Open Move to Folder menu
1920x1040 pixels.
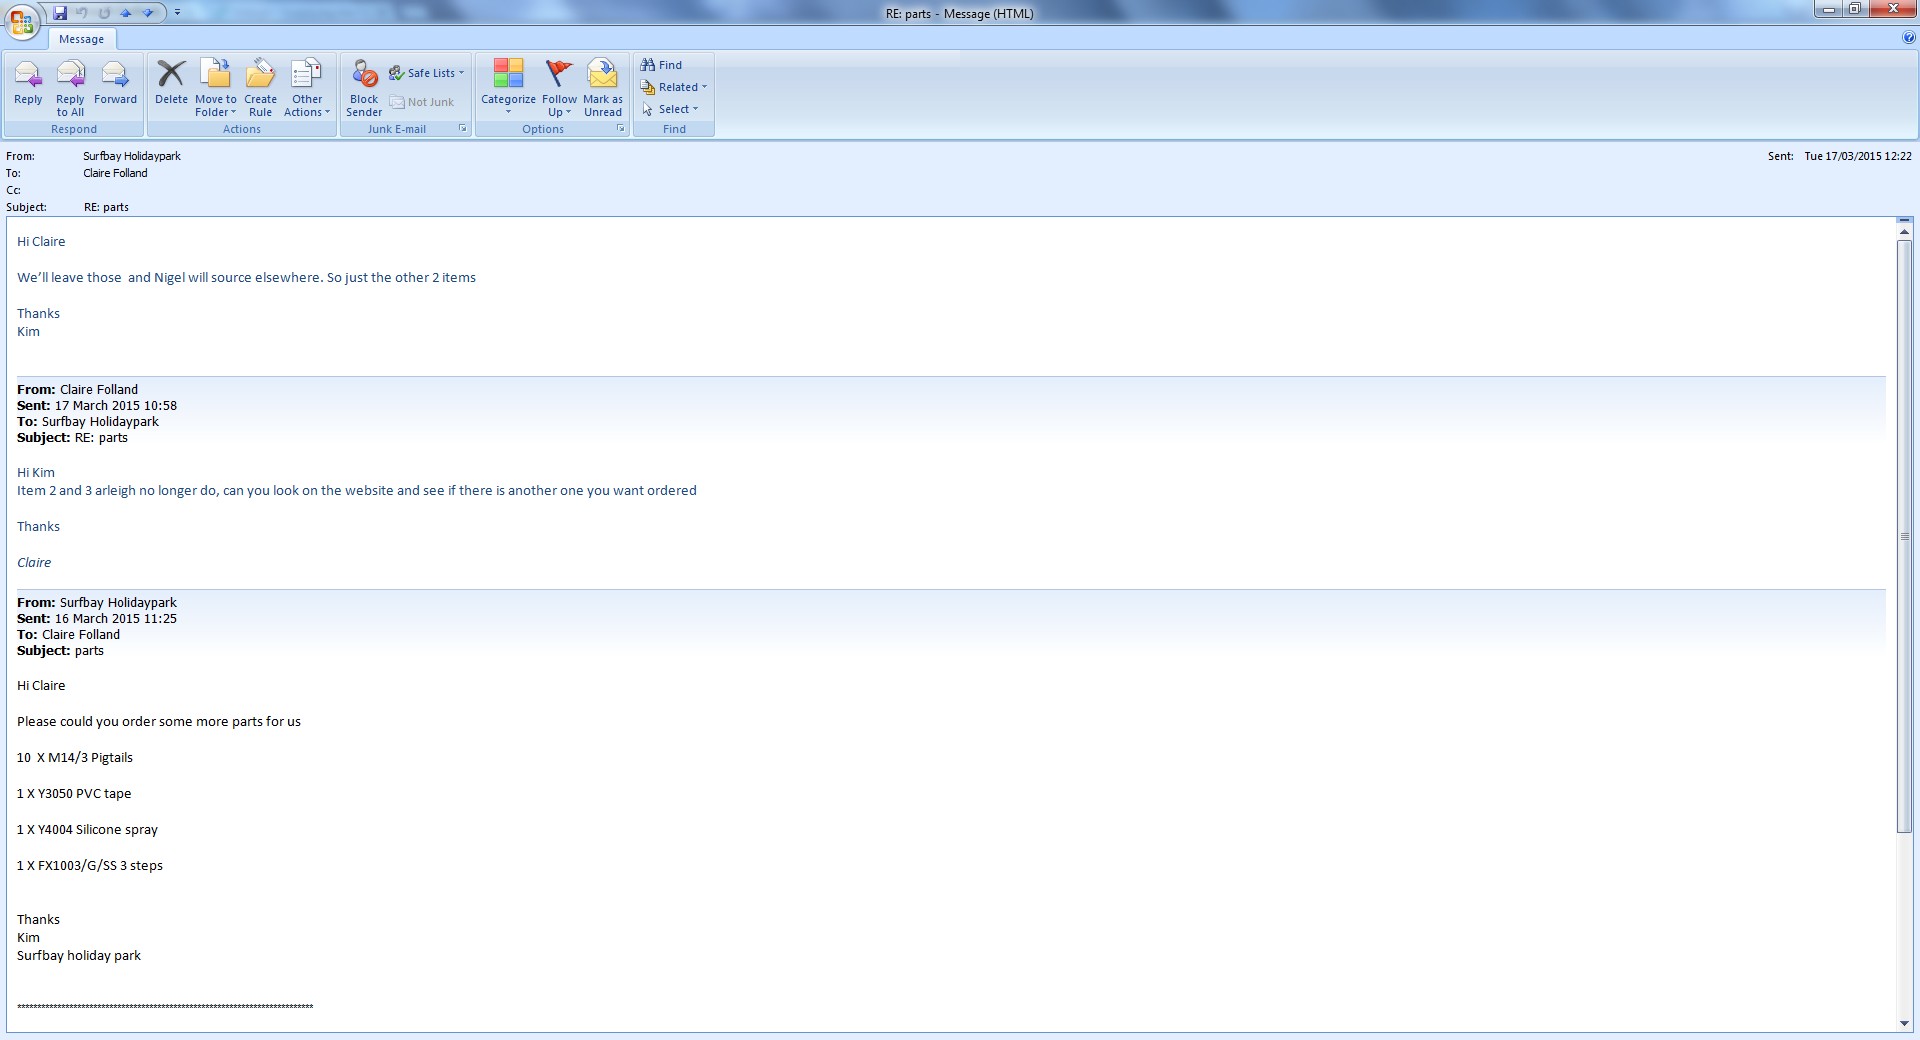(215, 87)
